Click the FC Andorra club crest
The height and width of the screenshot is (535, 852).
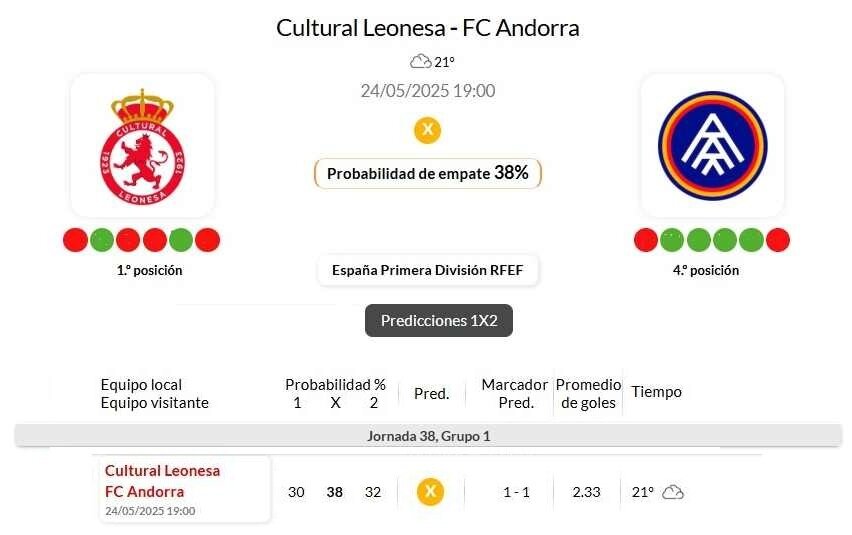(x=712, y=145)
